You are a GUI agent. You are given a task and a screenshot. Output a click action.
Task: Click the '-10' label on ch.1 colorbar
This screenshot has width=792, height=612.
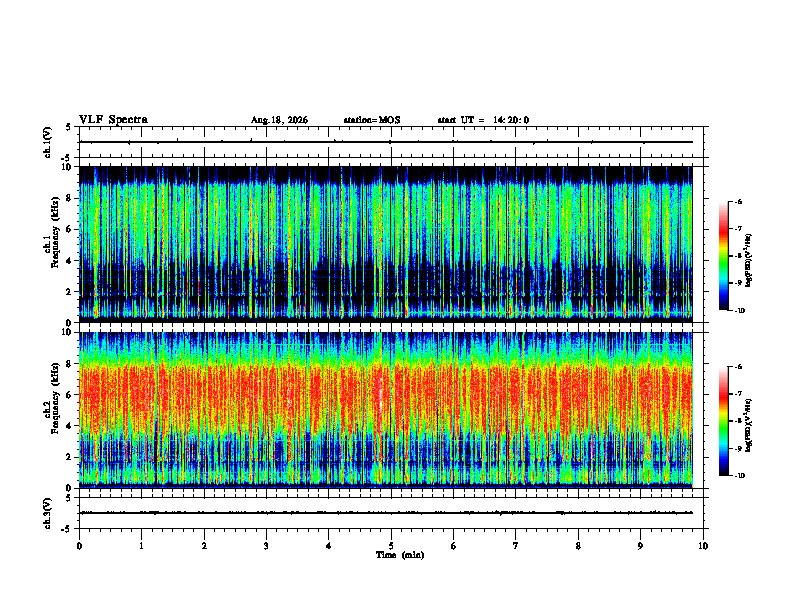point(739,310)
